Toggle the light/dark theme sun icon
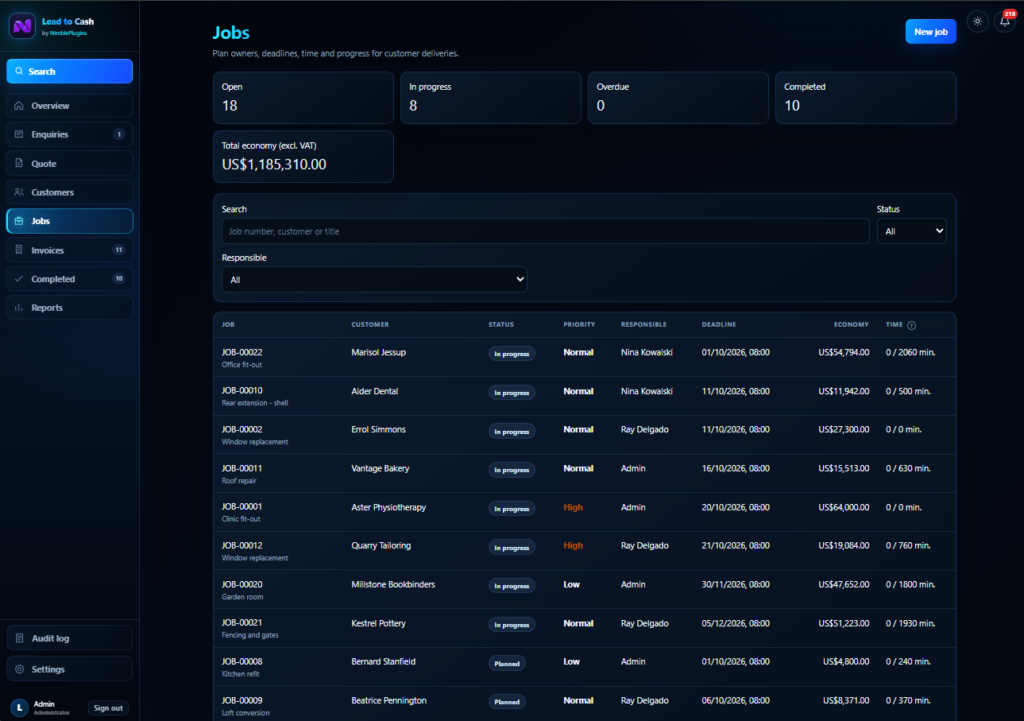Screen dimensions: 1024x721 tap(977, 22)
